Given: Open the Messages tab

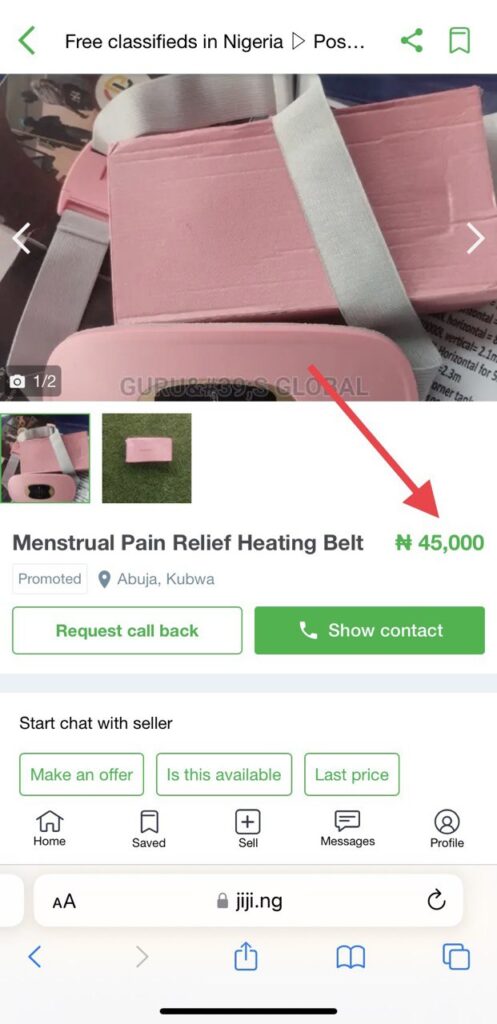Looking at the screenshot, I should [x=347, y=828].
